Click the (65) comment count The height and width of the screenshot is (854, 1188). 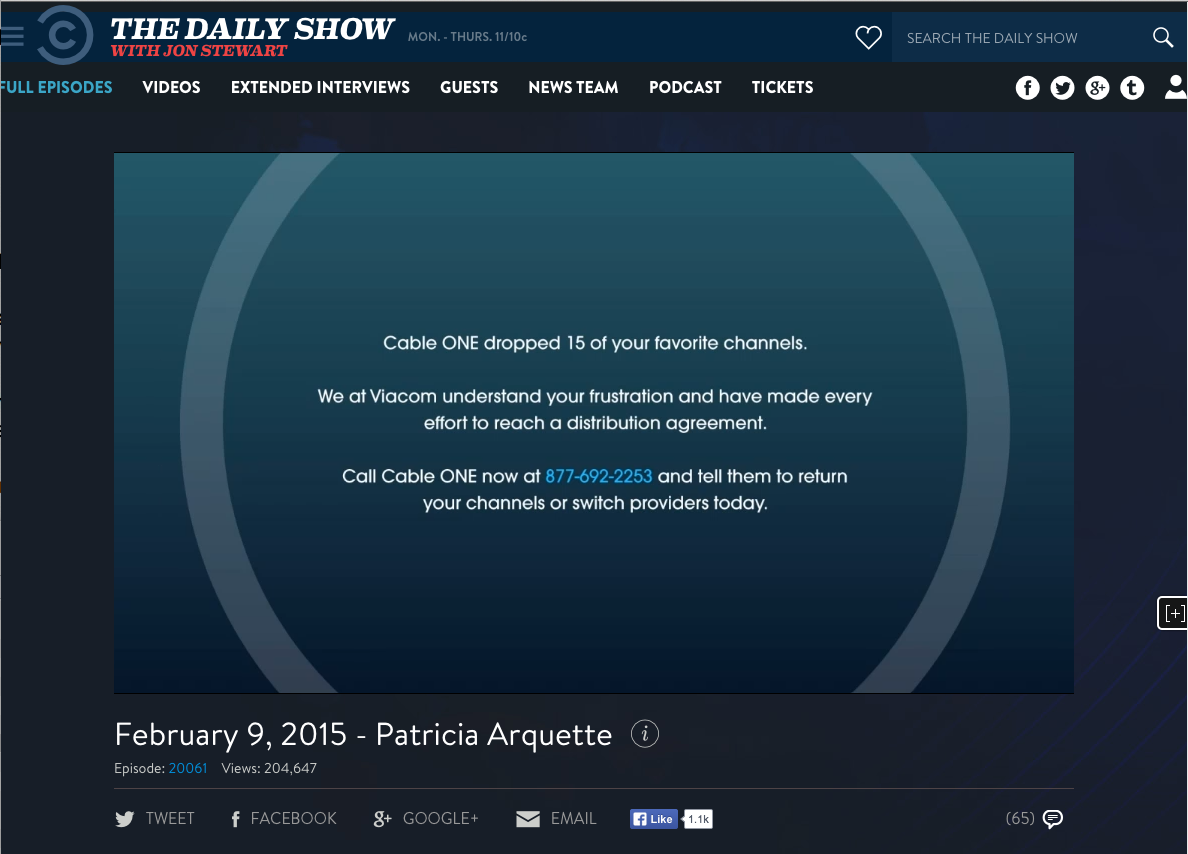coord(1020,818)
